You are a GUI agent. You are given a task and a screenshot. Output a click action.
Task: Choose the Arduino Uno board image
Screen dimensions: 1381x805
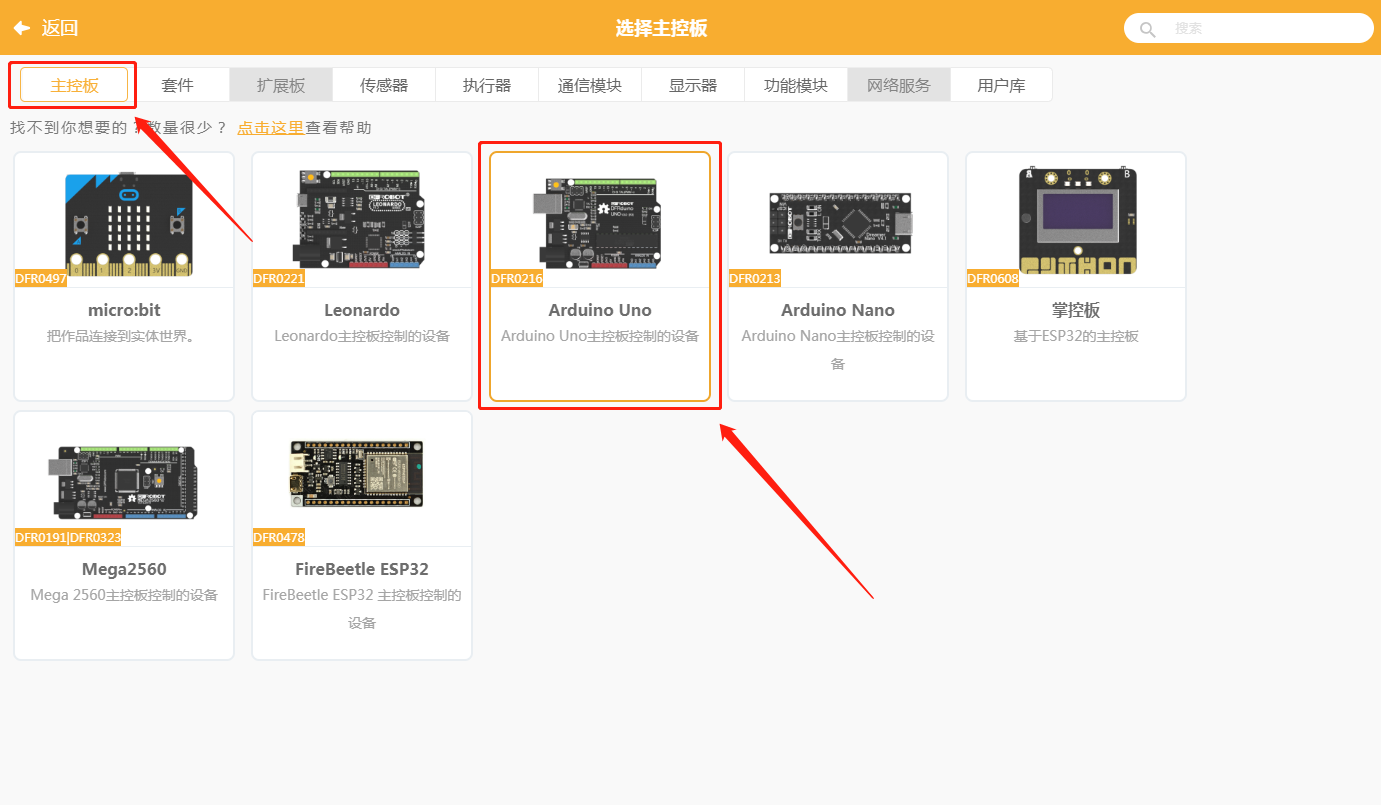(x=600, y=222)
